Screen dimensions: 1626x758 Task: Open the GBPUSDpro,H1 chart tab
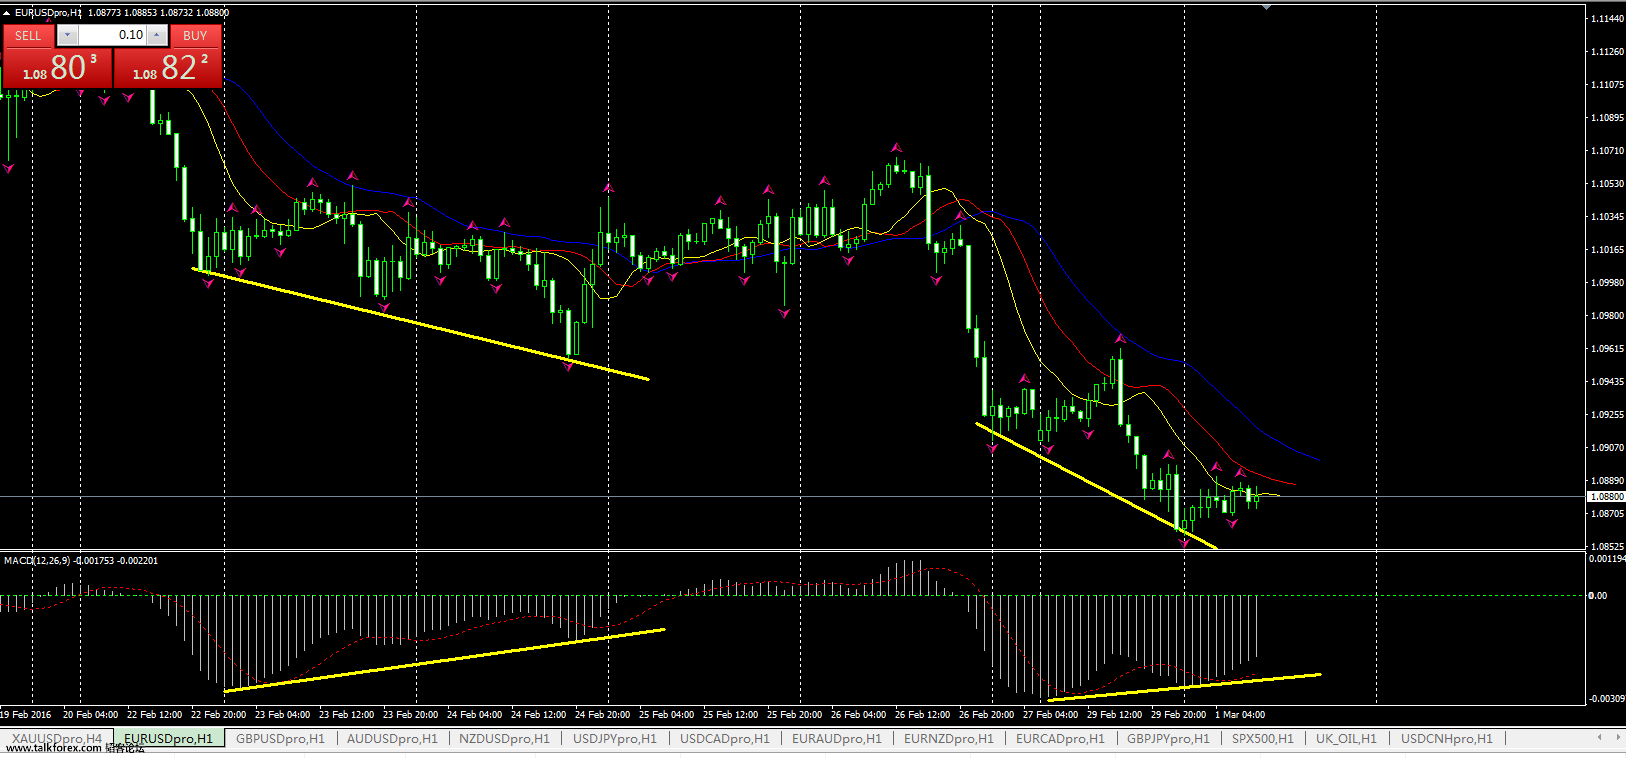coord(280,739)
